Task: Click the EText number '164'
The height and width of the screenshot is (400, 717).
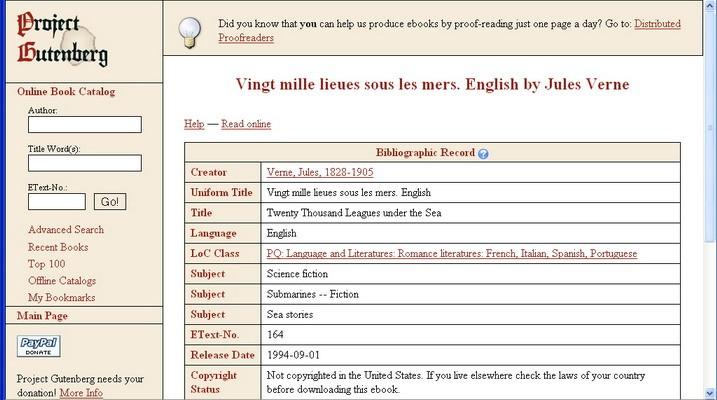Action: 275,335
